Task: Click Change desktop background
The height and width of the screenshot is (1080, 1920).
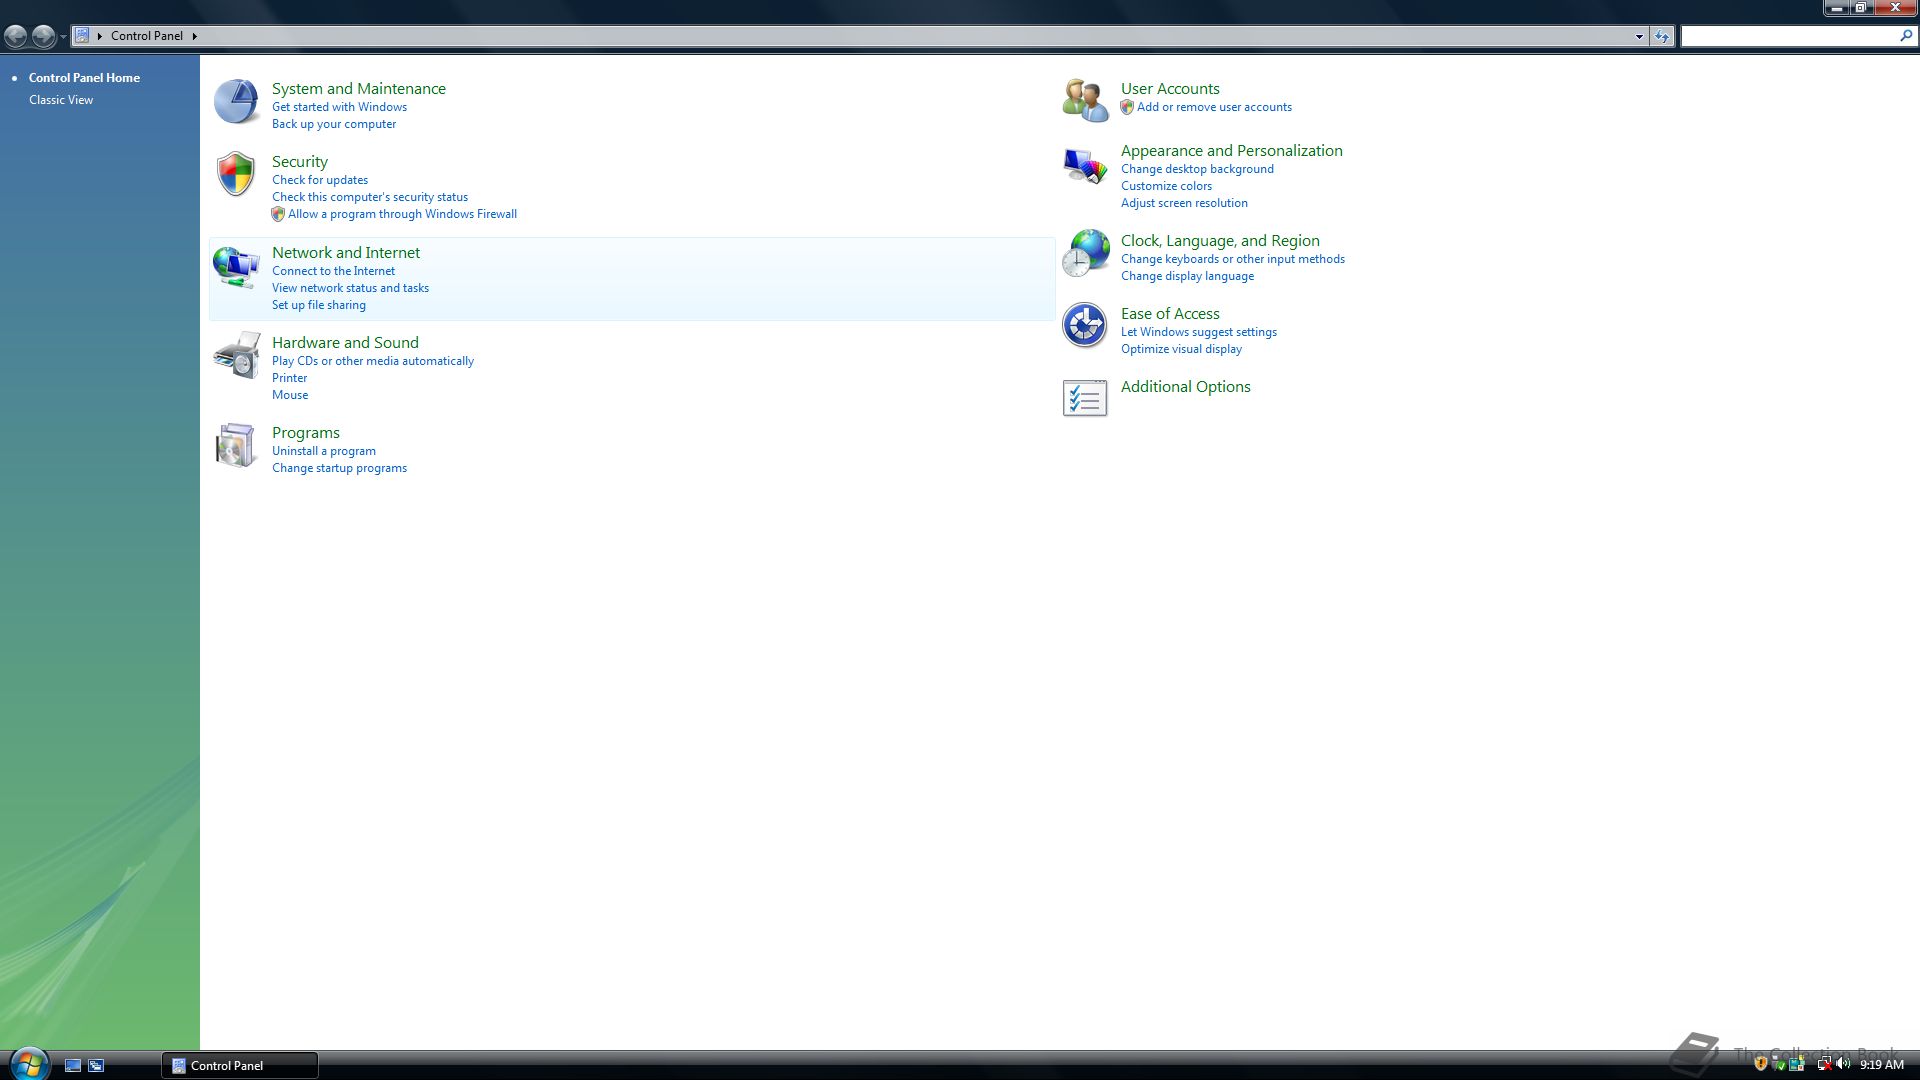Action: coord(1197,169)
